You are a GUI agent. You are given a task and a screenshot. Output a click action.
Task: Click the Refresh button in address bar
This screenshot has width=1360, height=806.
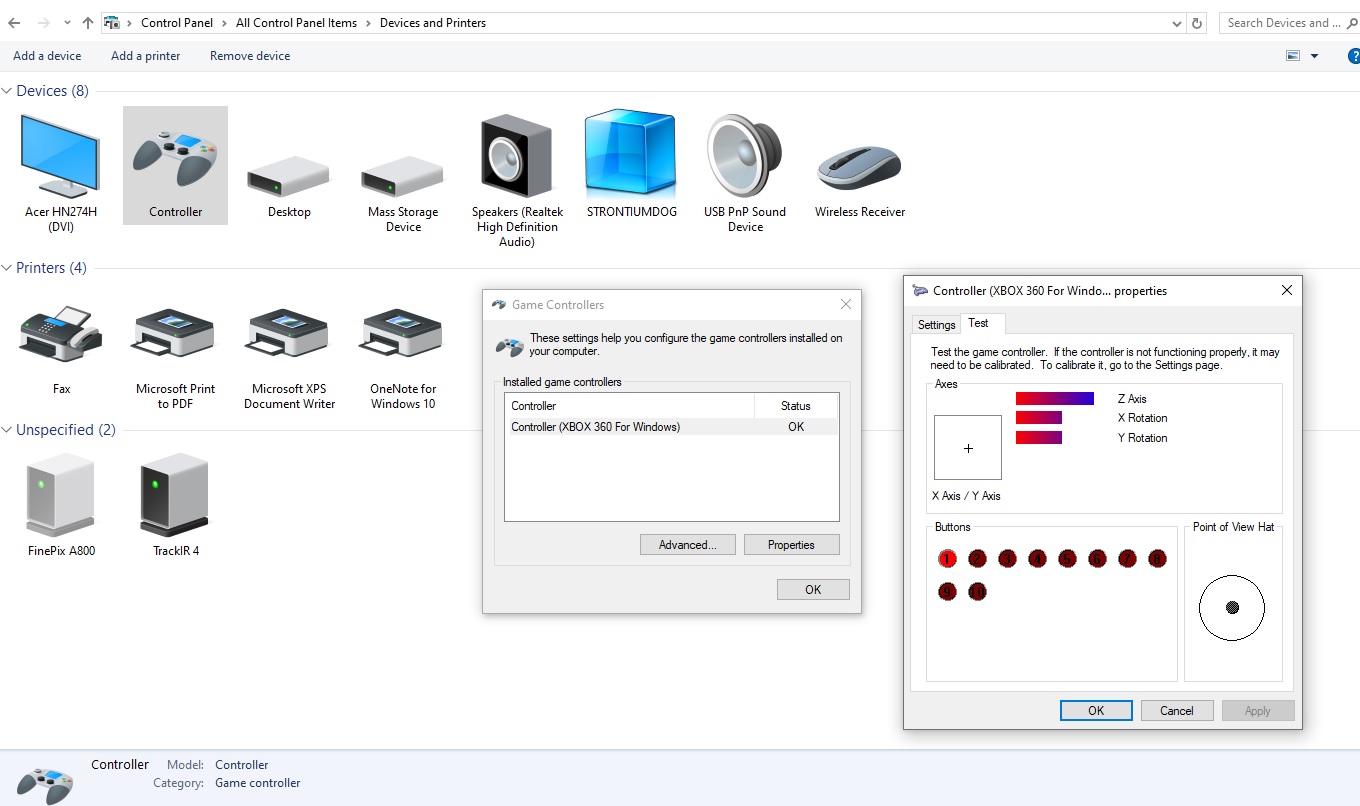1198,23
